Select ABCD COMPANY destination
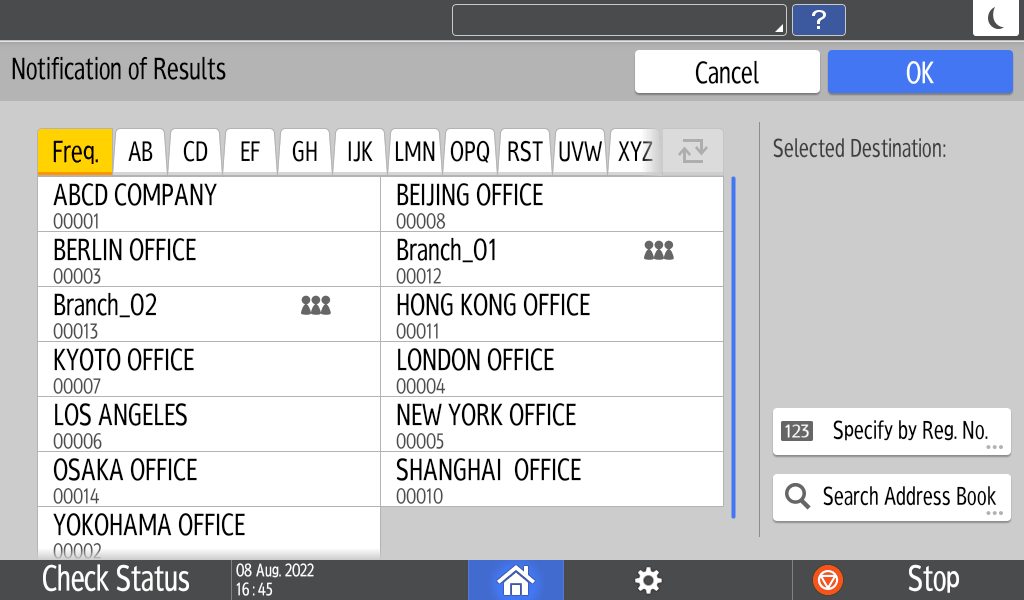Image resolution: width=1024 pixels, height=600 pixels. pos(209,205)
